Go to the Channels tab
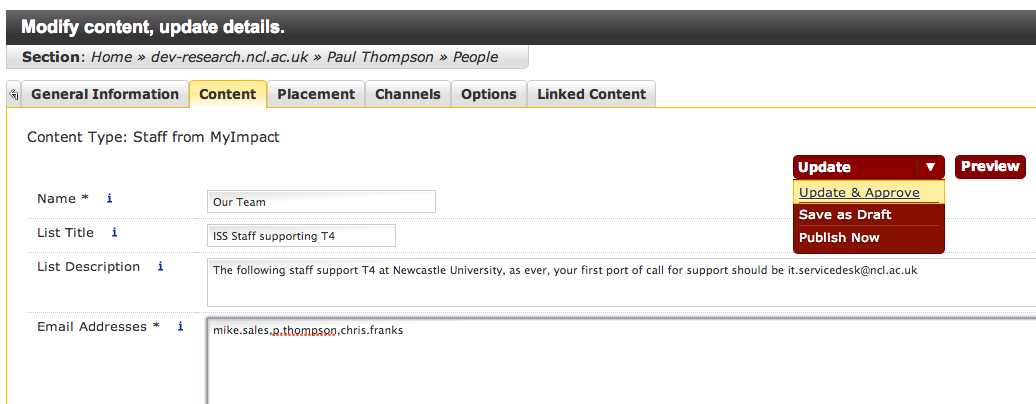 click(408, 95)
